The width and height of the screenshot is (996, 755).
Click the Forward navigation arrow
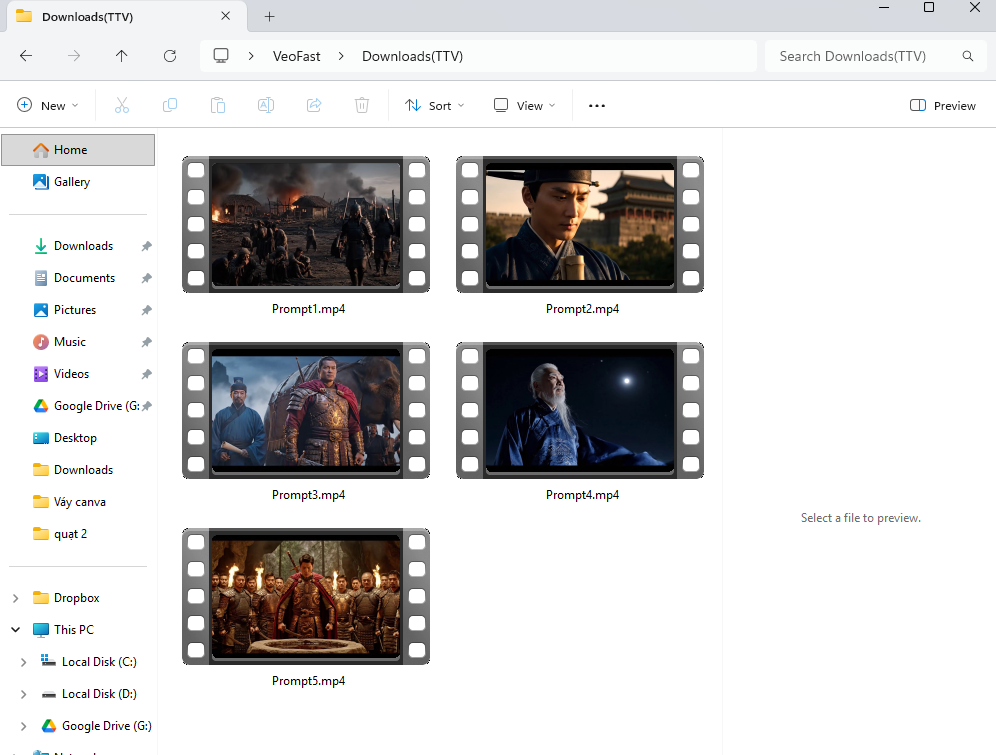tap(74, 56)
